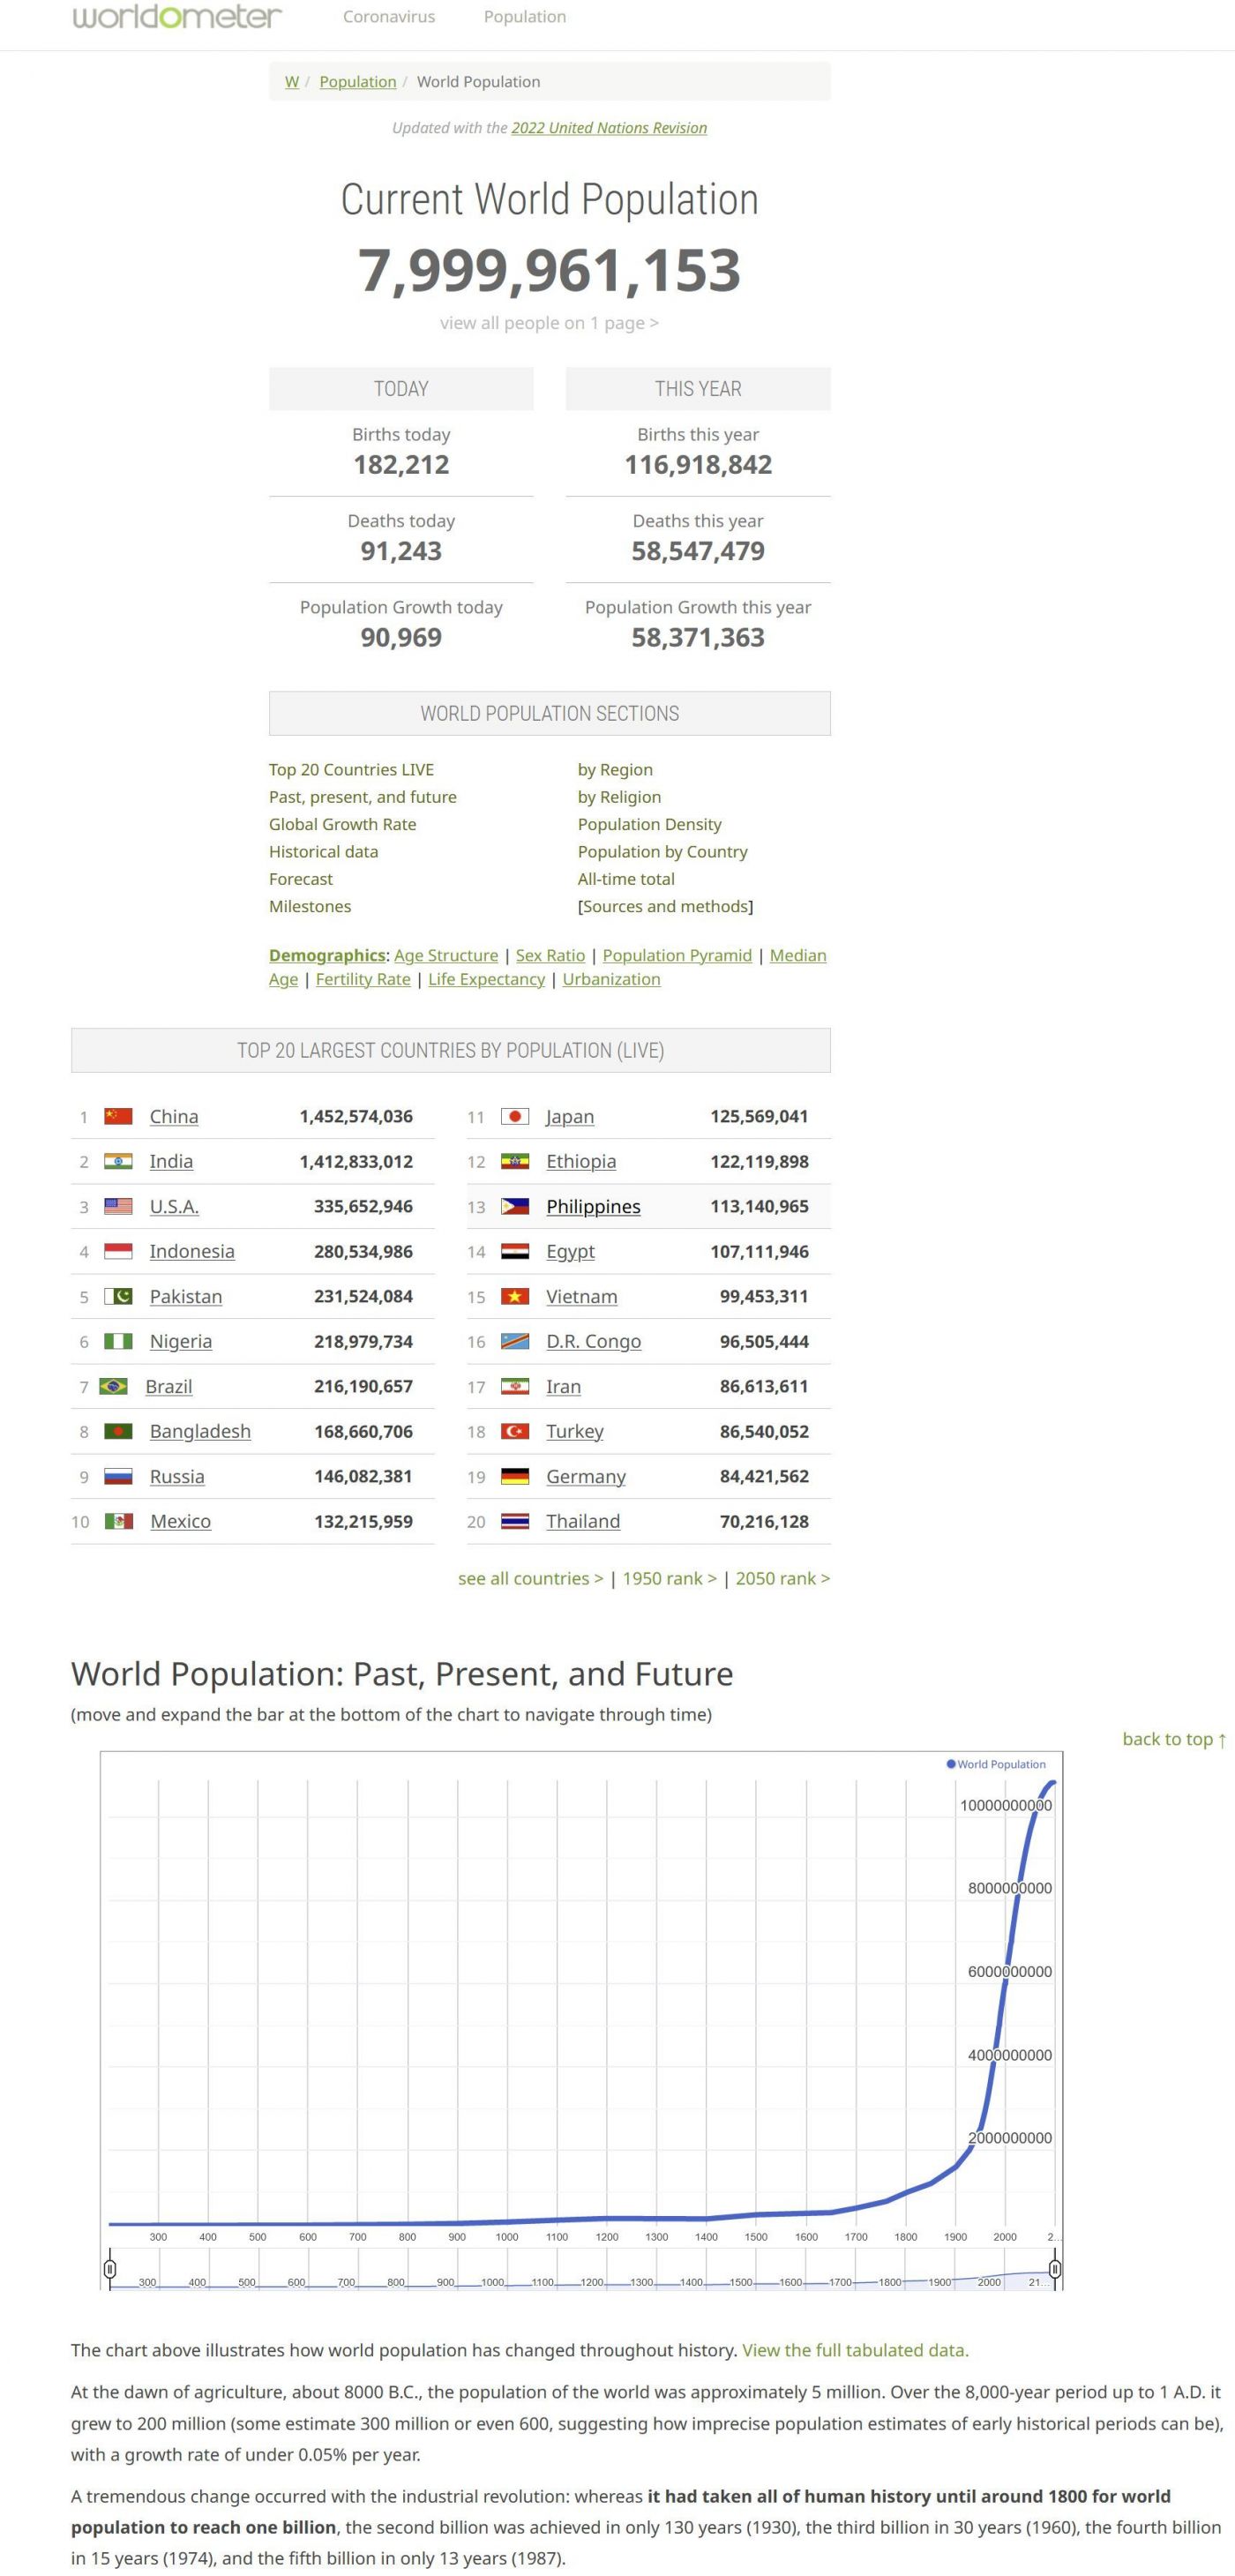The image size is (1235, 2576).
Task: Click the Turkey flag icon
Action: pyautogui.click(x=514, y=1431)
